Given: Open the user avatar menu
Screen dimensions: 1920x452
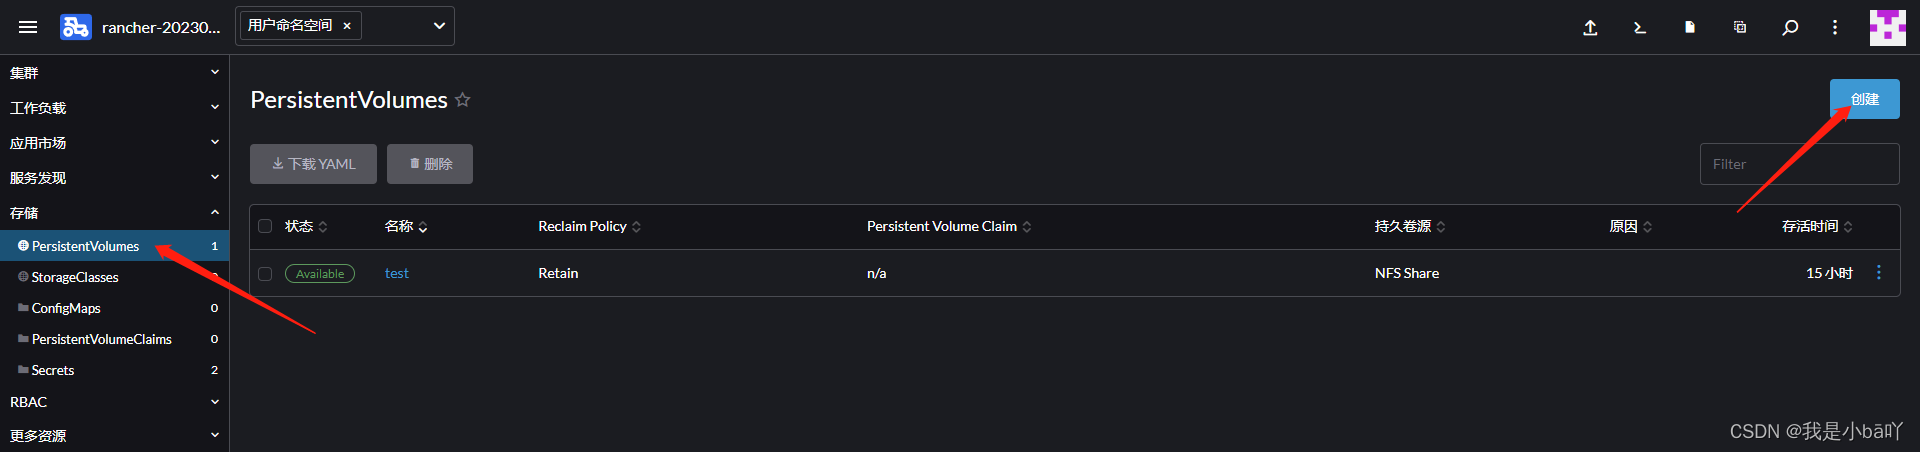Looking at the screenshot, I should coord(1887,28).
